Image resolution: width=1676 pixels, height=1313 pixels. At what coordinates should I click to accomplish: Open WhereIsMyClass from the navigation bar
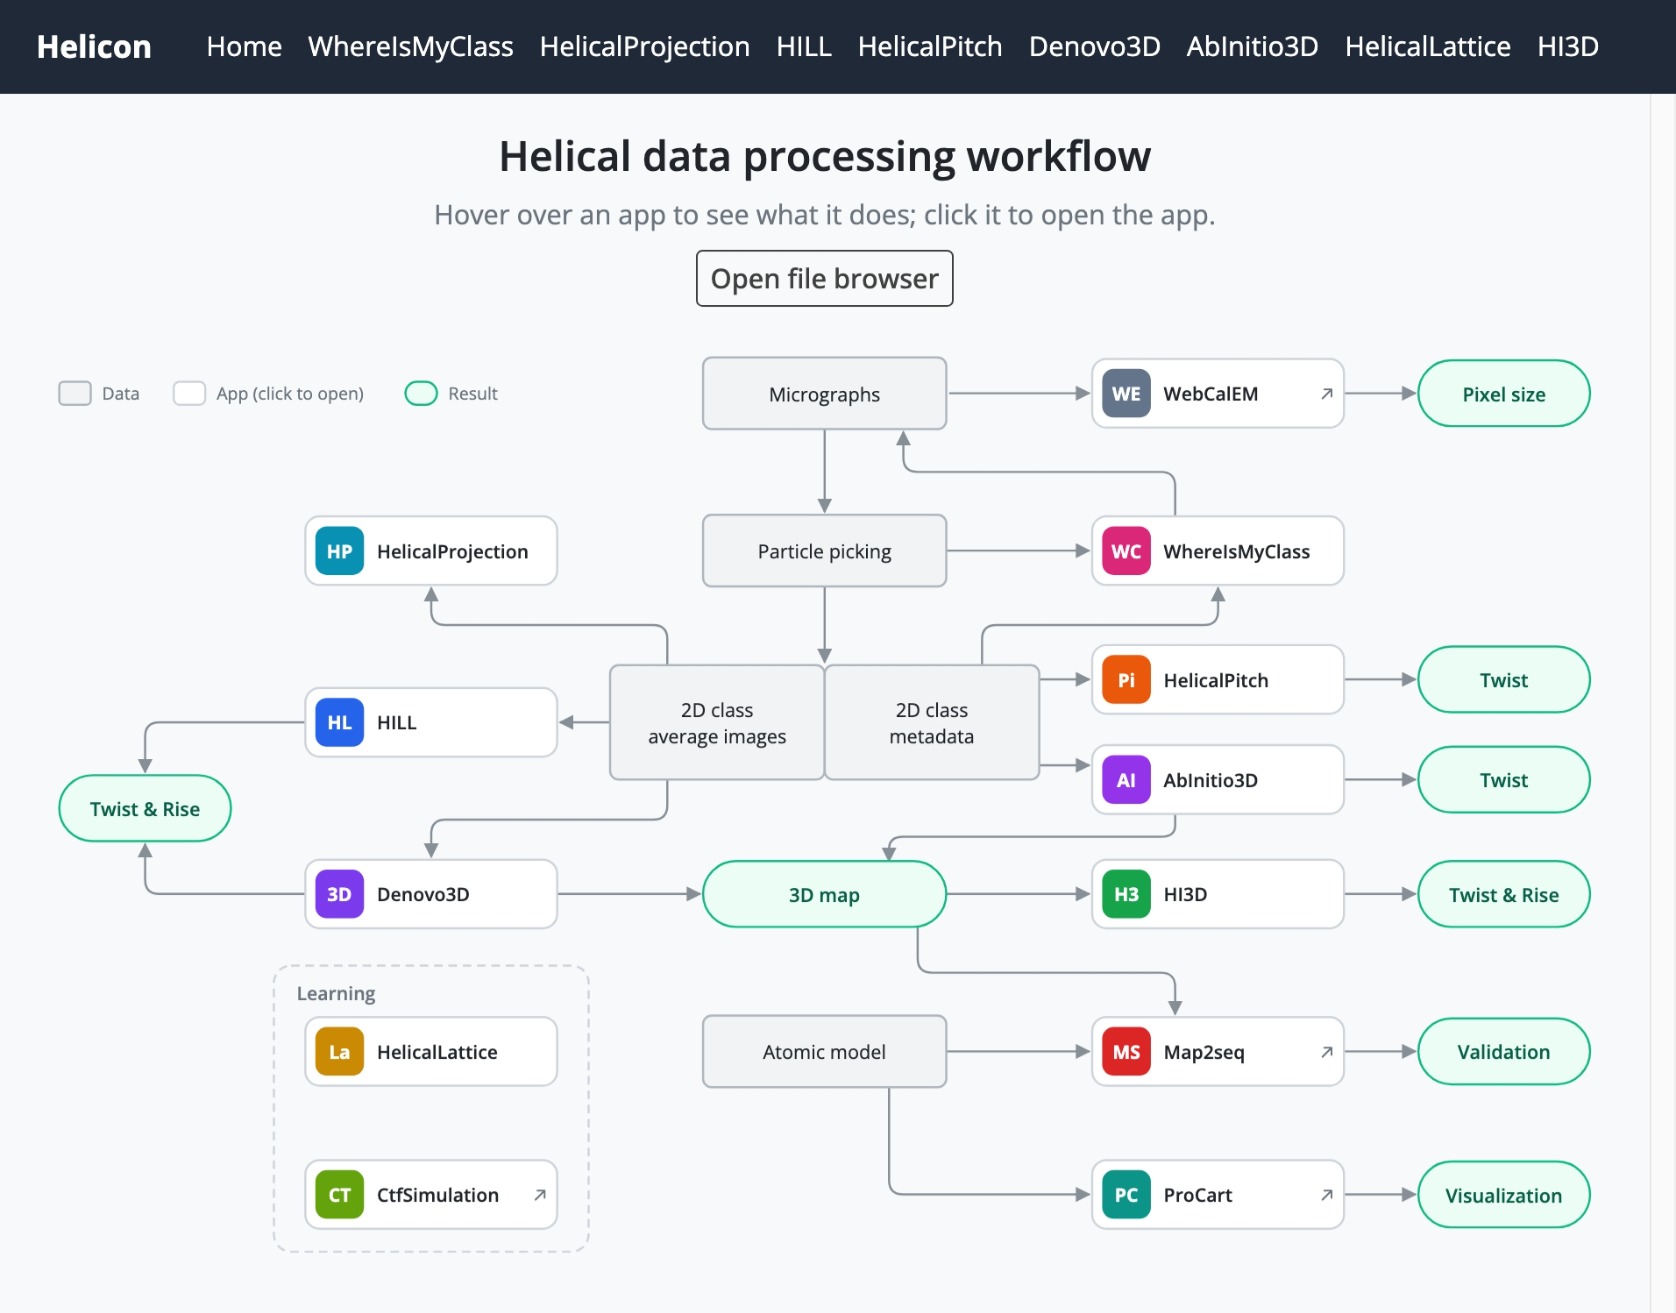point(410,47)
